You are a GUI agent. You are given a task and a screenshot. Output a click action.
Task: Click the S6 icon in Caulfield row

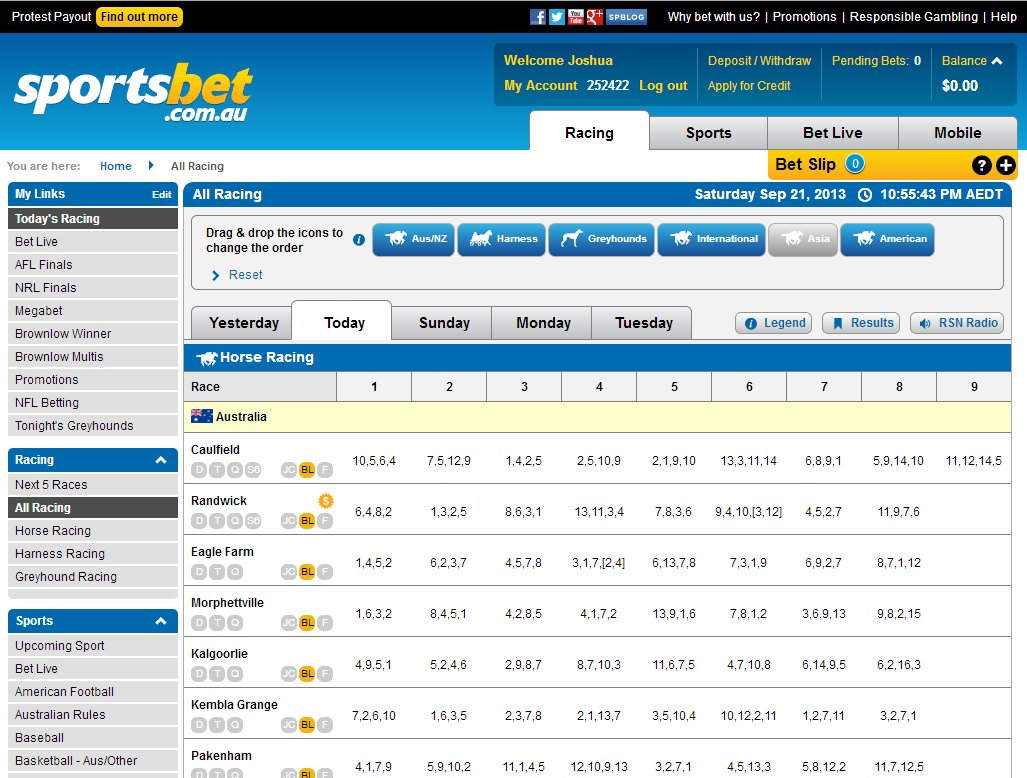point(253,470)
